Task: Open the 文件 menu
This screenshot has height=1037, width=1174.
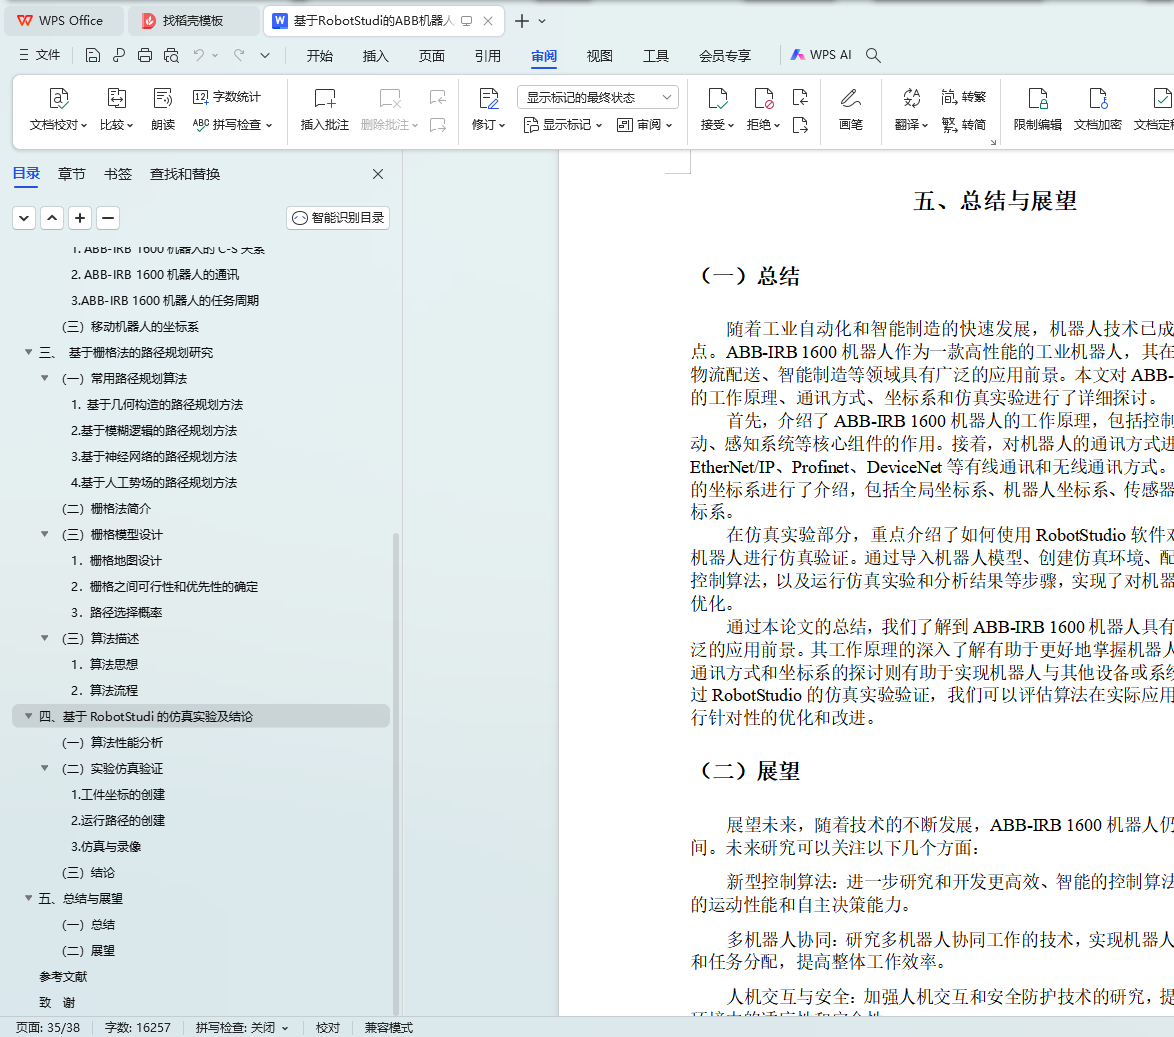Action: (40, 55)
